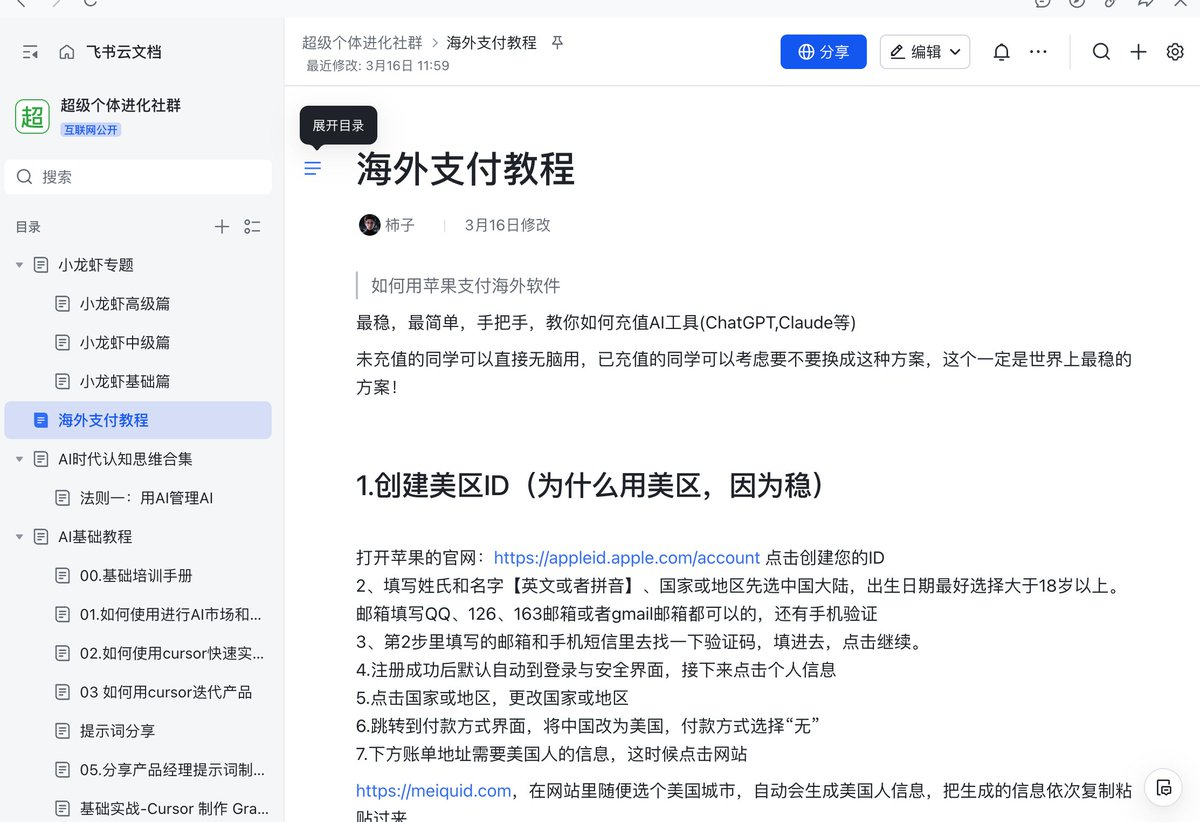Collapse the AI基础教程 tree section
This screenshot has height=822, width=1200.
click(19, 537)
